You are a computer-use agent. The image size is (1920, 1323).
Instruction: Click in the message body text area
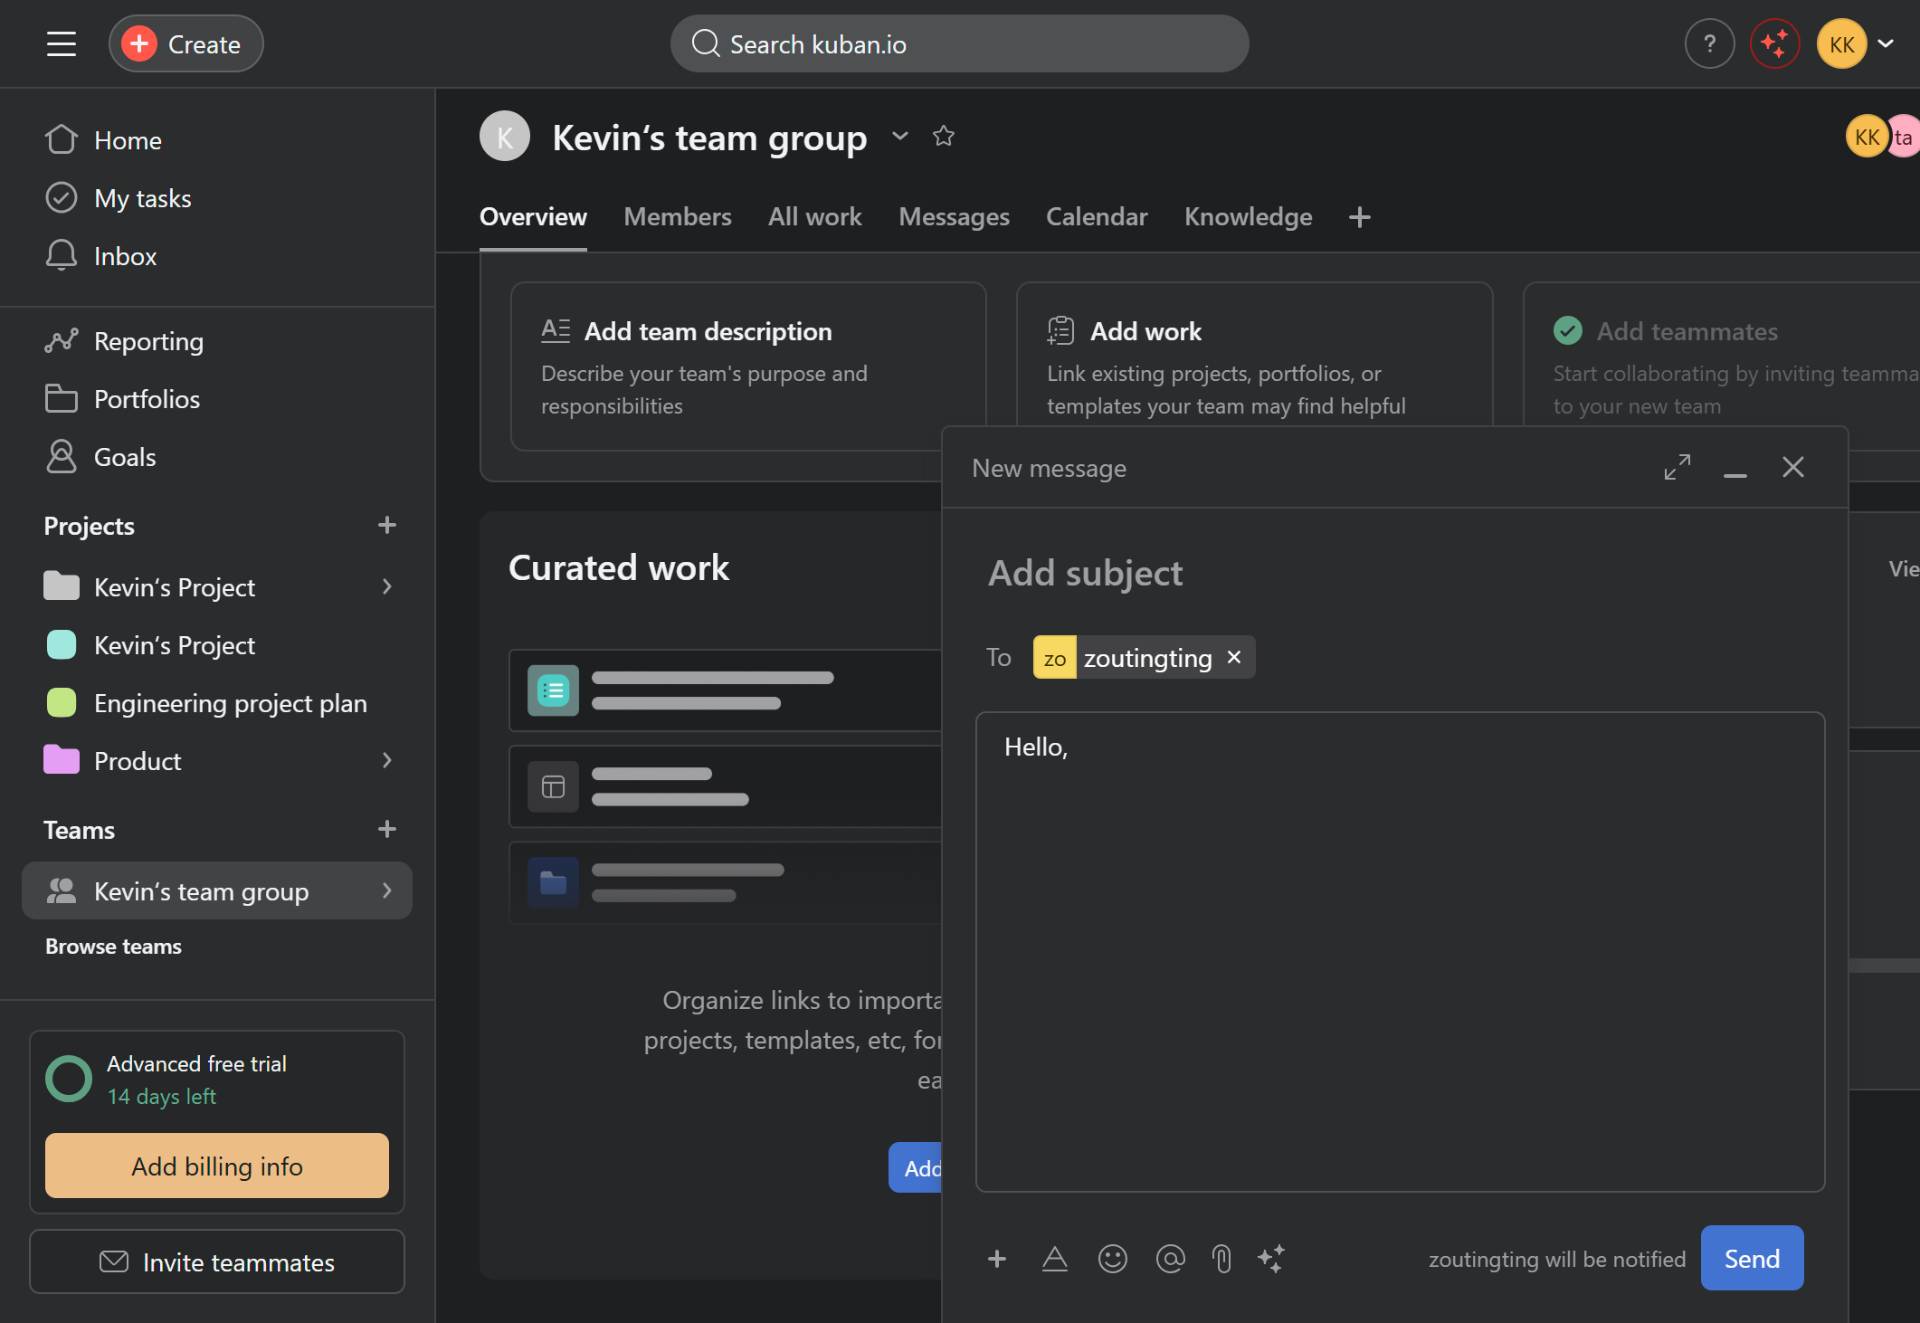1400,952
